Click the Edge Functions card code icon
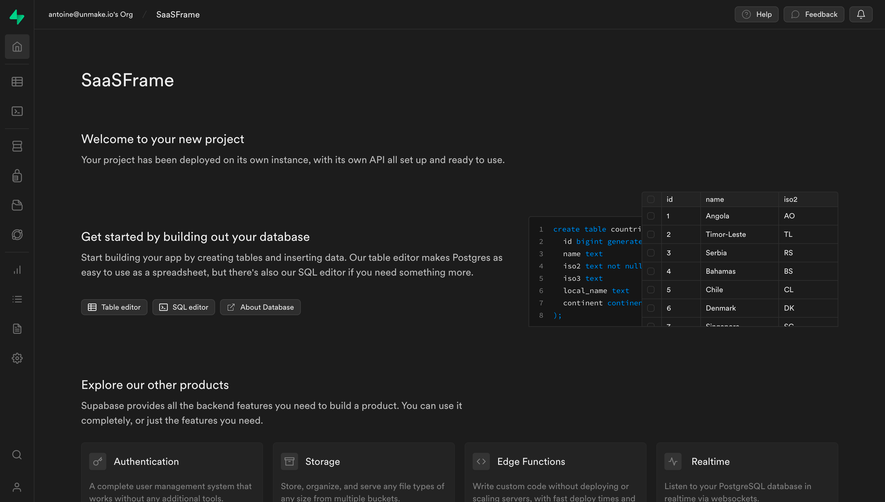885x502 pixels. click(481, 461)
